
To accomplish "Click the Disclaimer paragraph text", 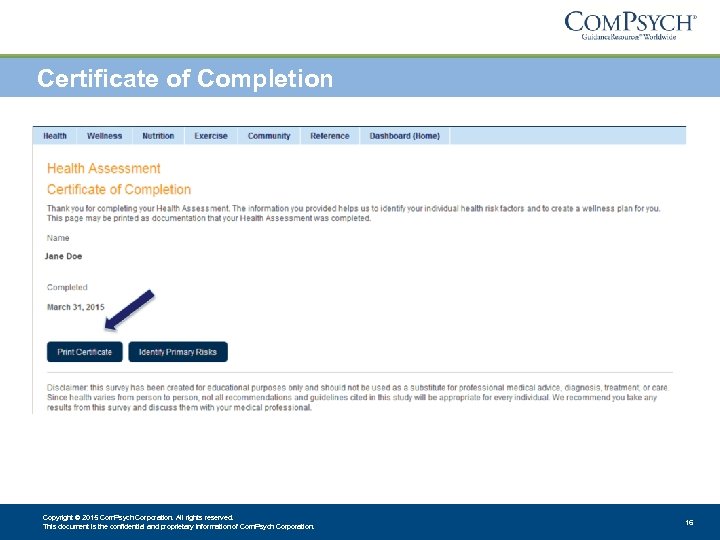I will pyautogui.click(x=358, y=397).
